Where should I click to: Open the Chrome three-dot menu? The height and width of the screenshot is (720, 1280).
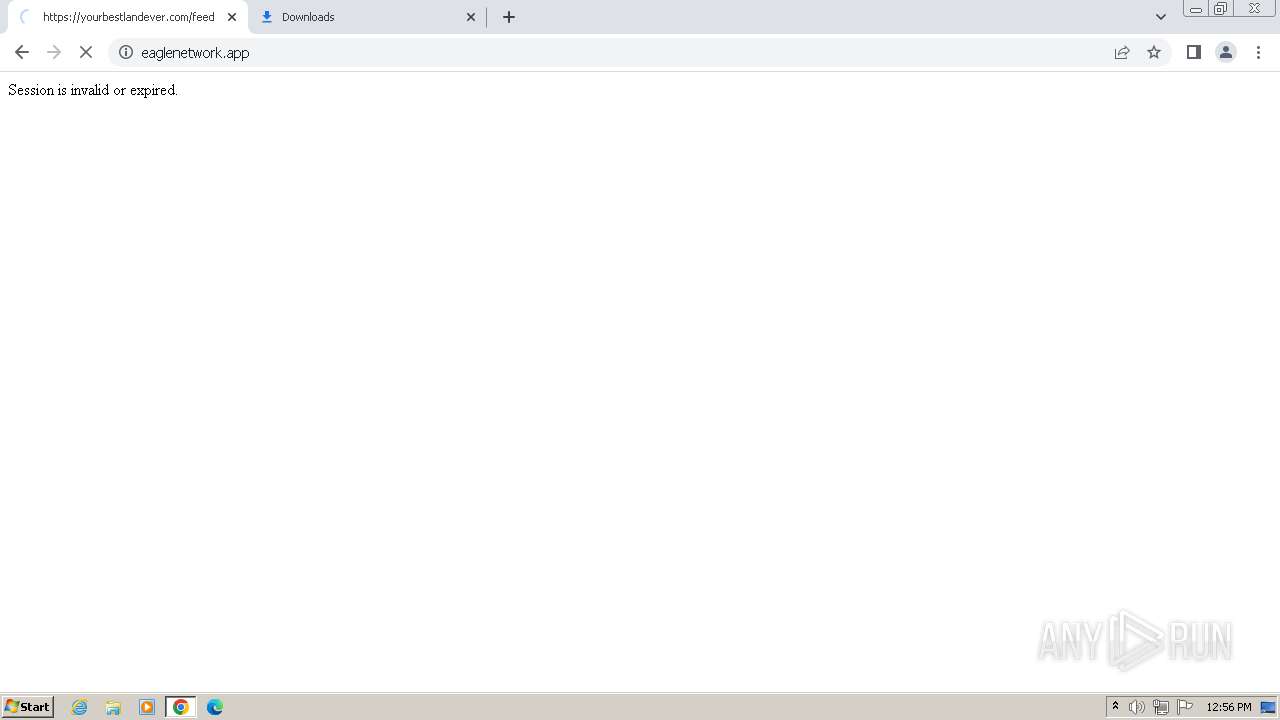pyautogui.click(x=1258, y=53)
